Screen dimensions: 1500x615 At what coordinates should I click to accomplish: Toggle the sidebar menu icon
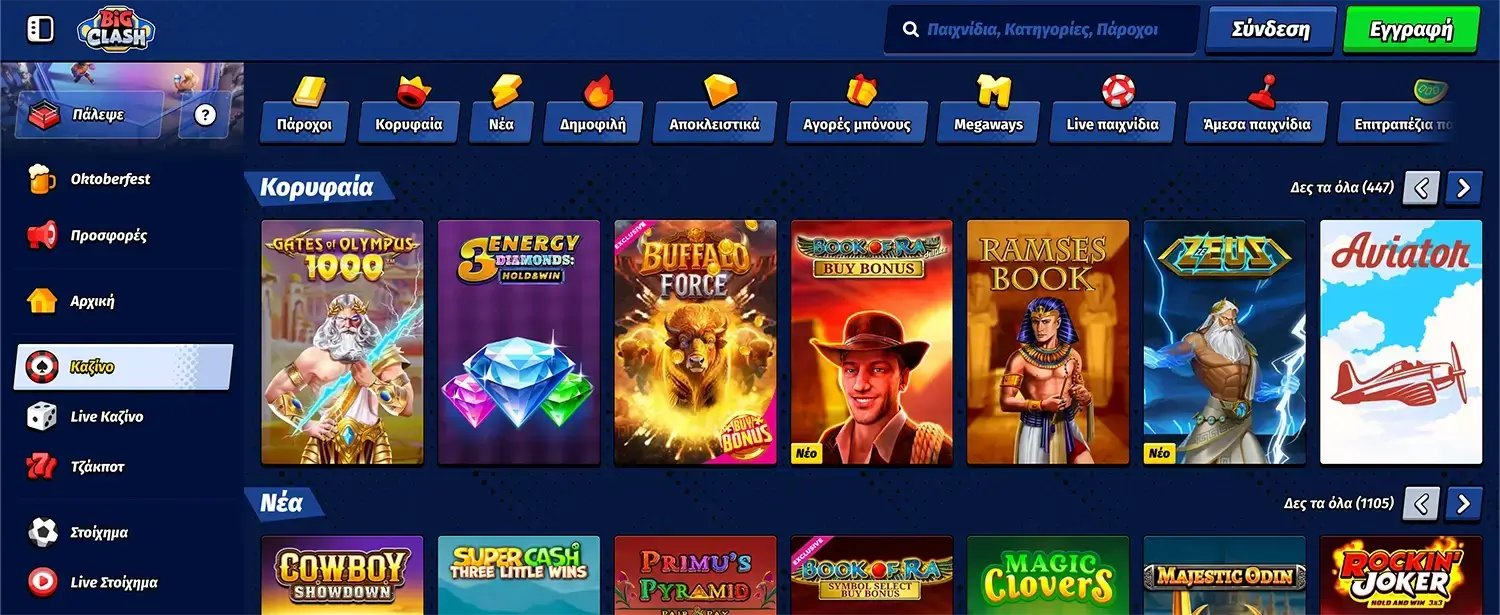click(x=39, y=29)
